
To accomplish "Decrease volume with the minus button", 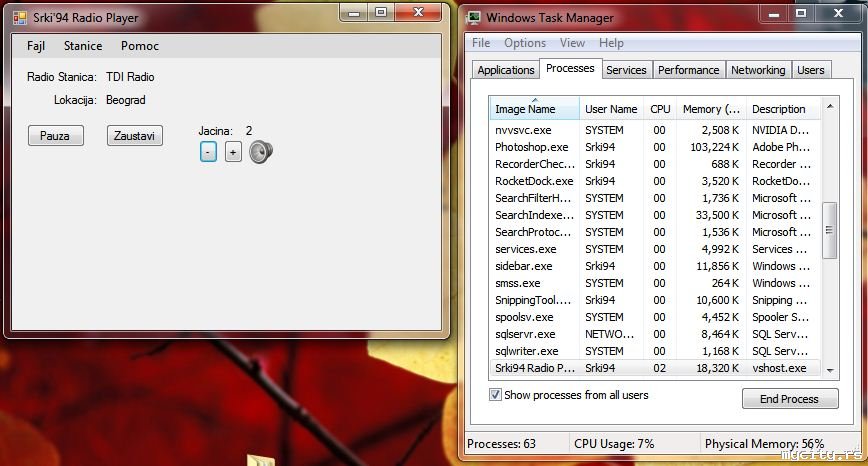I will pyautogui.click(x=208, y=152).
